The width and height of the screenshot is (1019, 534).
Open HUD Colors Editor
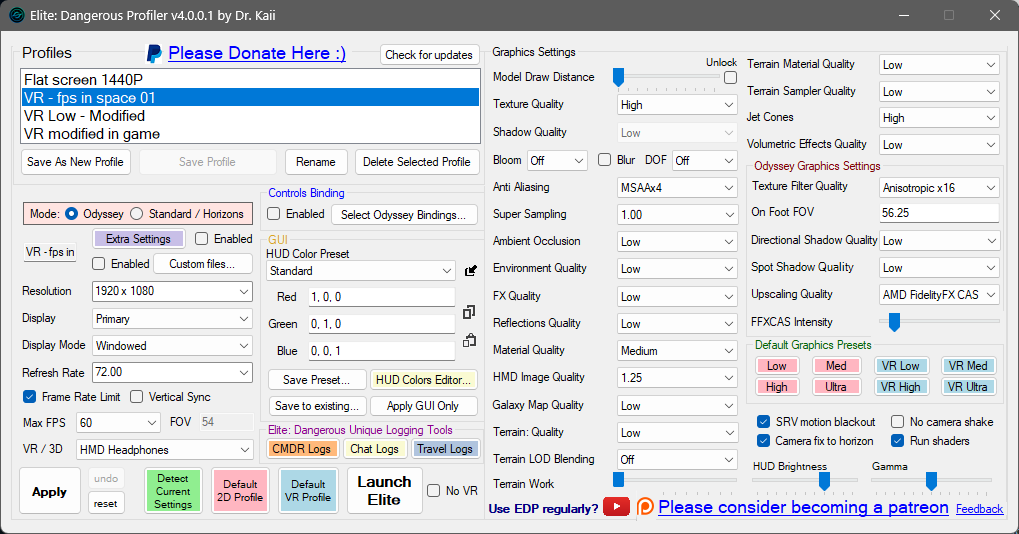[423, 379]
